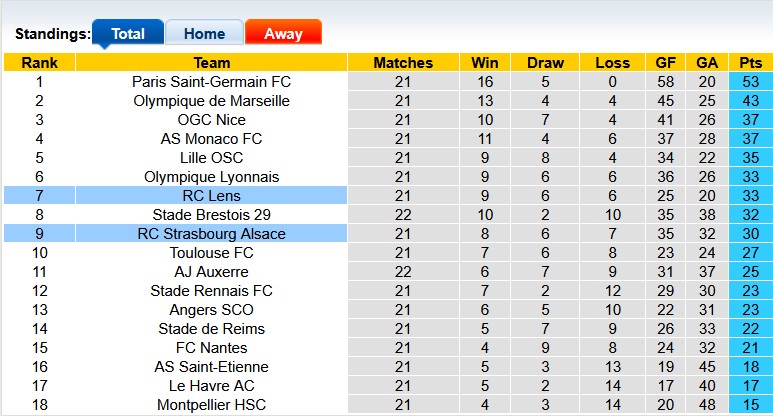
Task: Select Stade Rennais FC team name
Action: coord(211,291)
